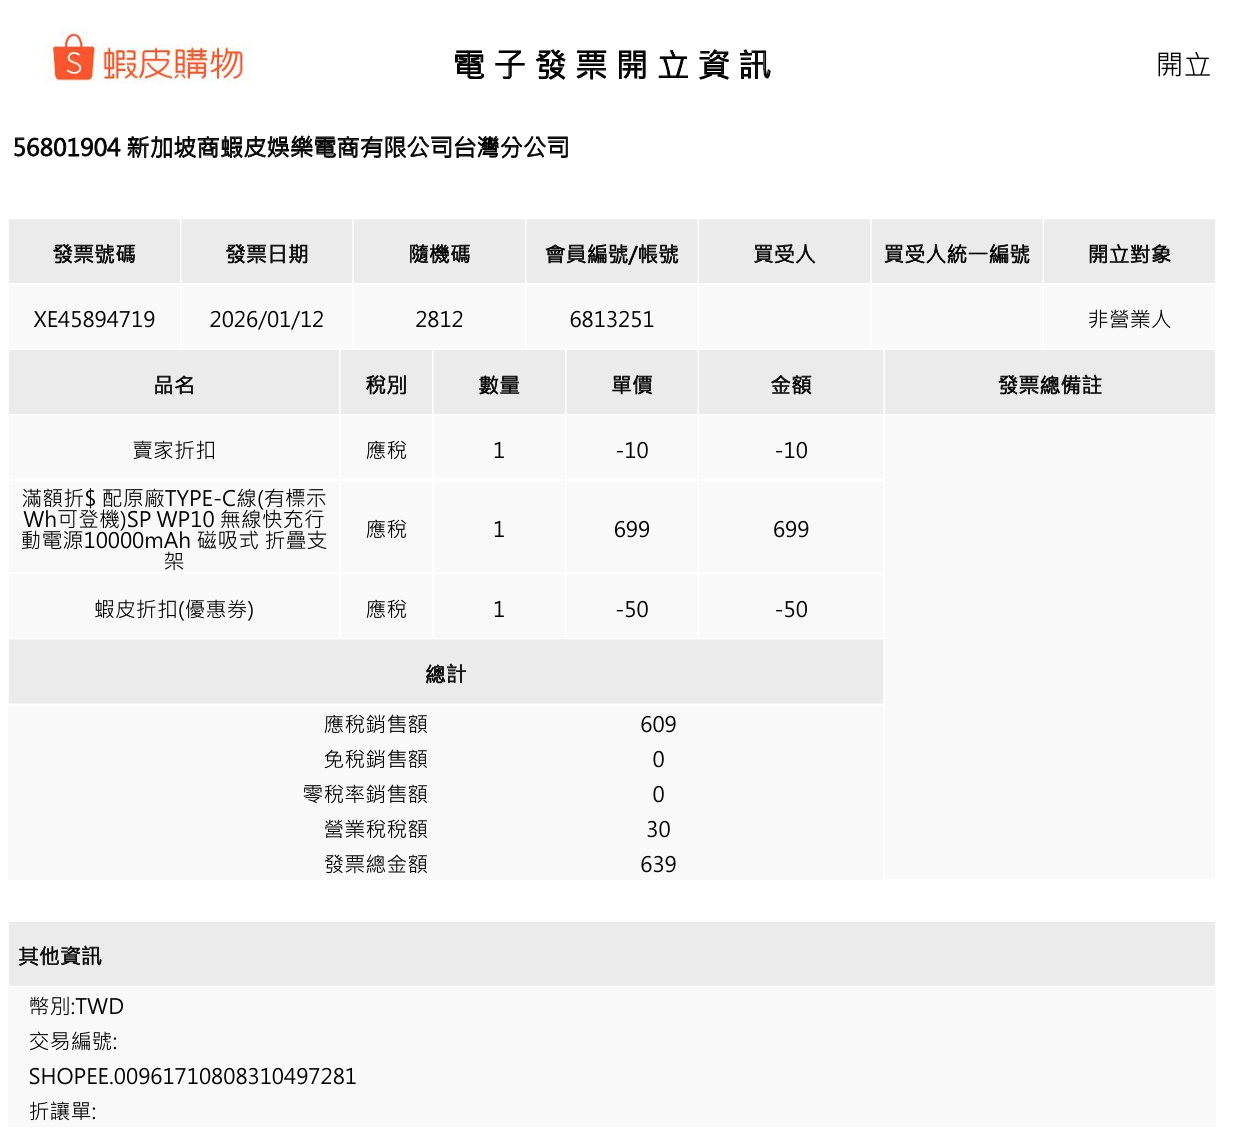This screenshot has width=1242, height=1141.
Task: Click the invoice date 2026/01/12
Action: tap(266, 319)
